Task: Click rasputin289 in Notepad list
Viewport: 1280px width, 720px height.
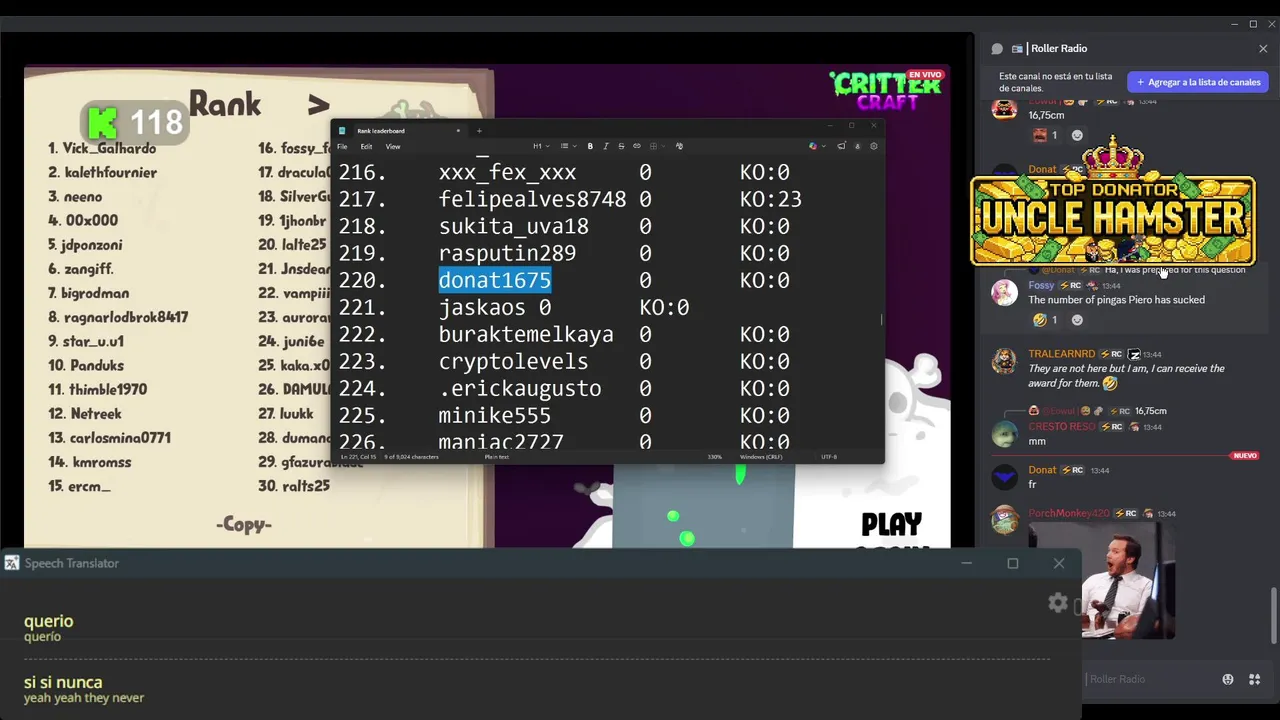Action: click(x=507, y=253)
